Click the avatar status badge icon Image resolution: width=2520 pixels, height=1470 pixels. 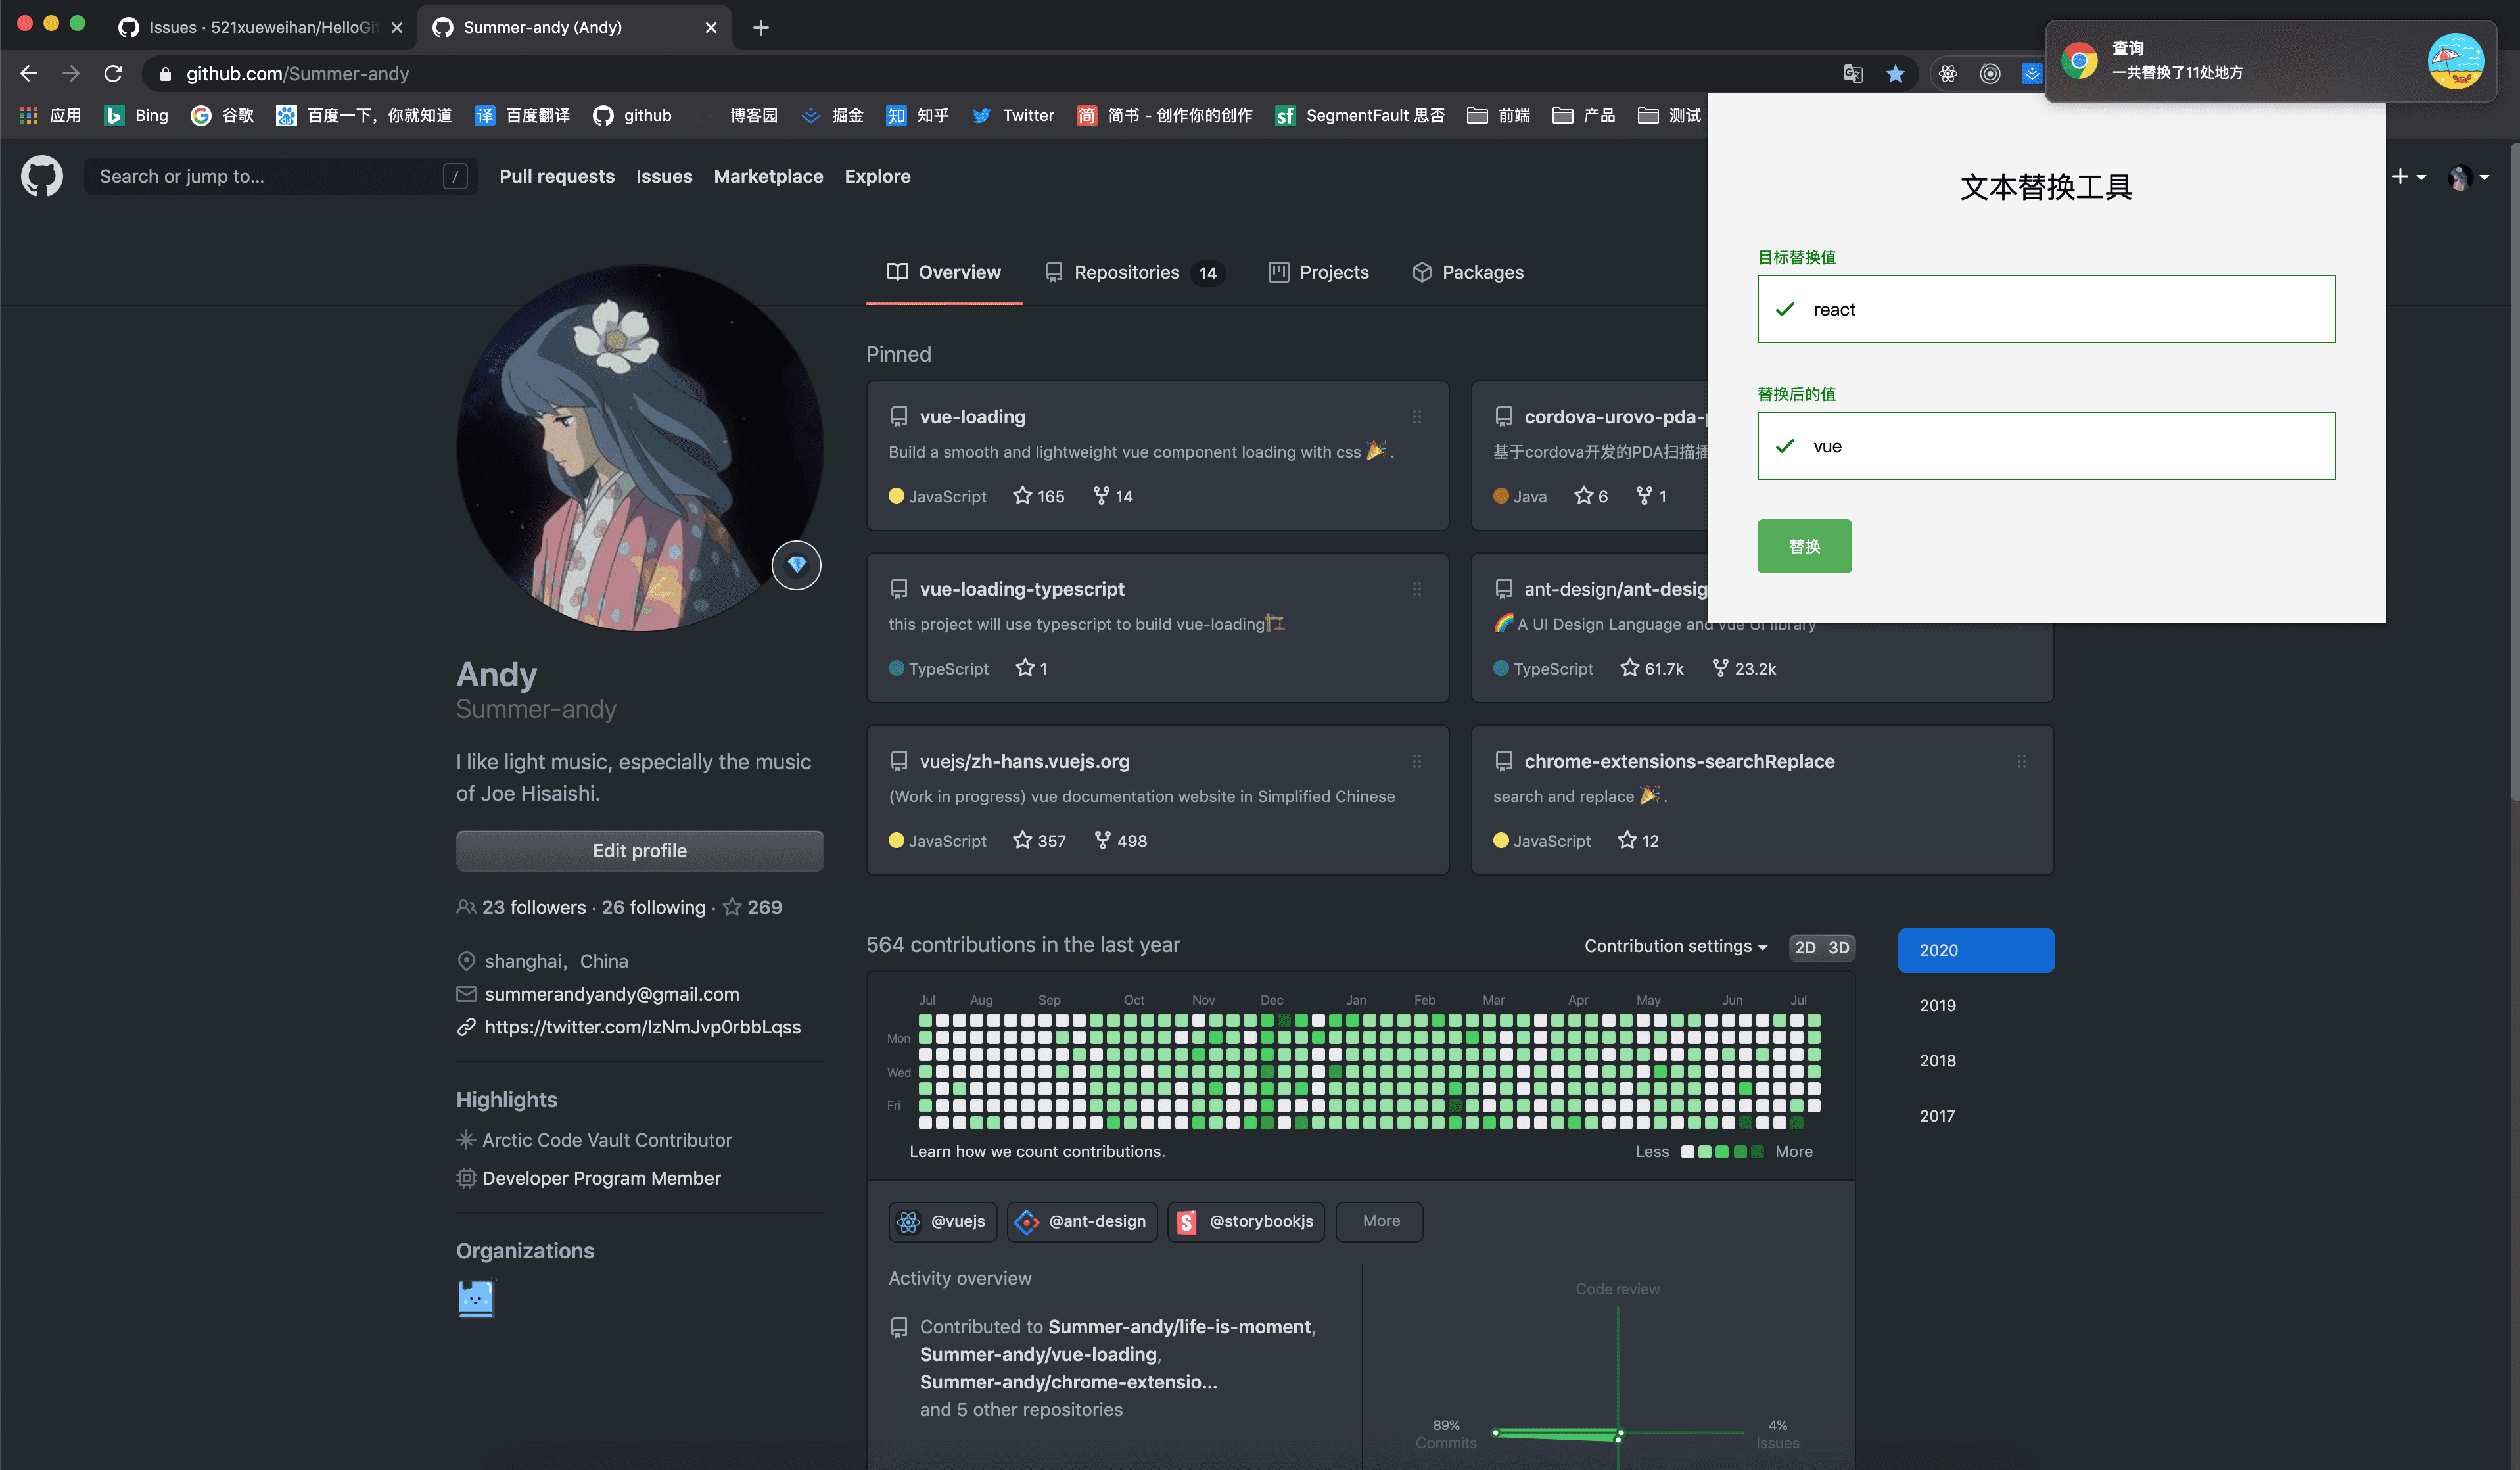[796, 565]
